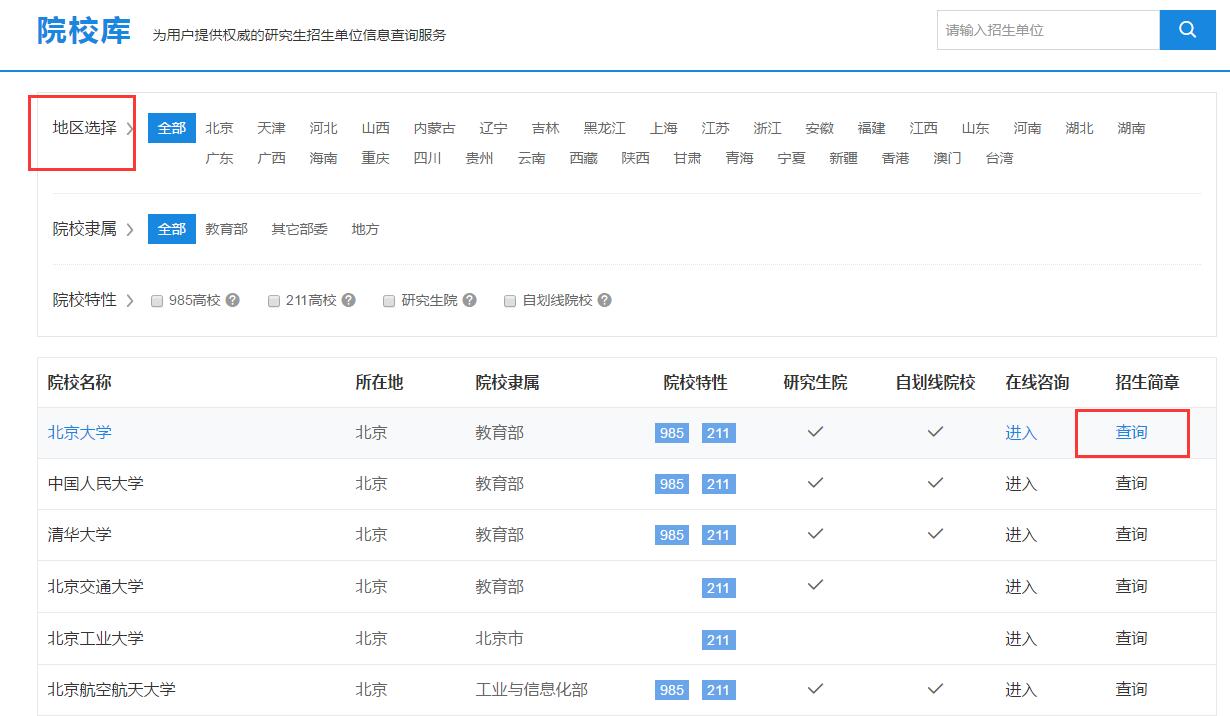Filter region by 黑龙江
The height and width of the screenshot is (716, 1230).
[605, 128]
